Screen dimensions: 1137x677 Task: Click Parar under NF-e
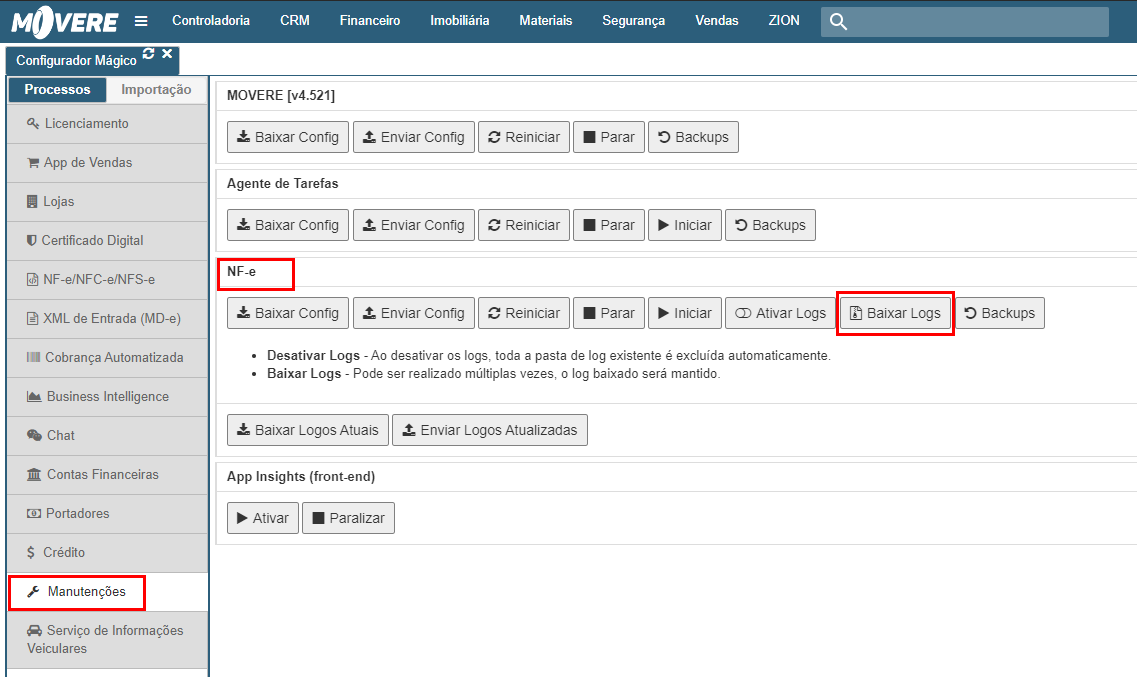[x=609, y=313]
